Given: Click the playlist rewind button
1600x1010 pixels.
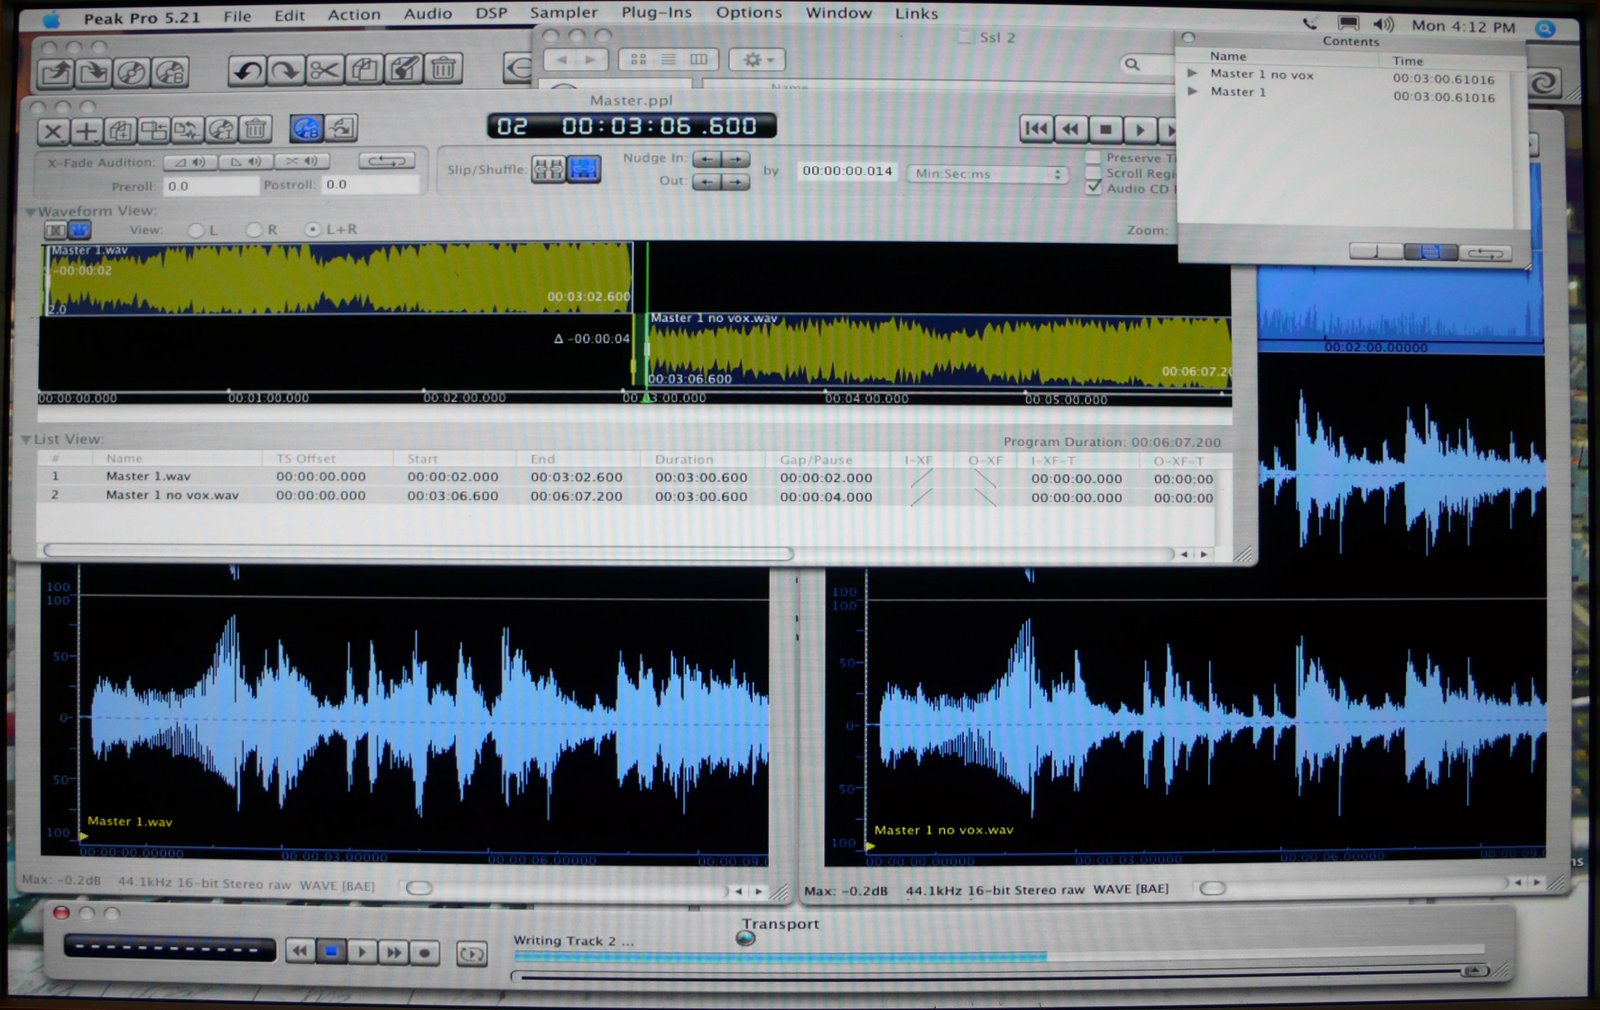Looking at the screenshot, I should (x=1071, y=129).
